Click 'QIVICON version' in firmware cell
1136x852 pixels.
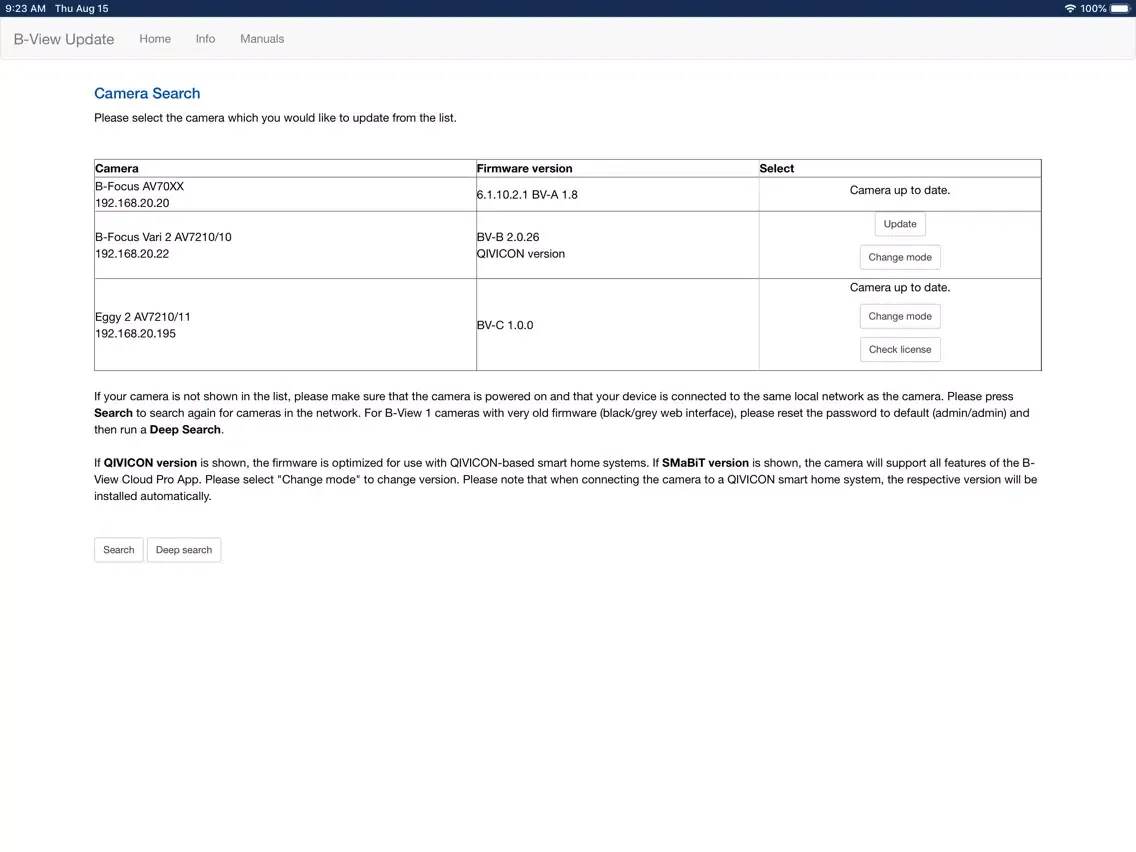(521, 254)
